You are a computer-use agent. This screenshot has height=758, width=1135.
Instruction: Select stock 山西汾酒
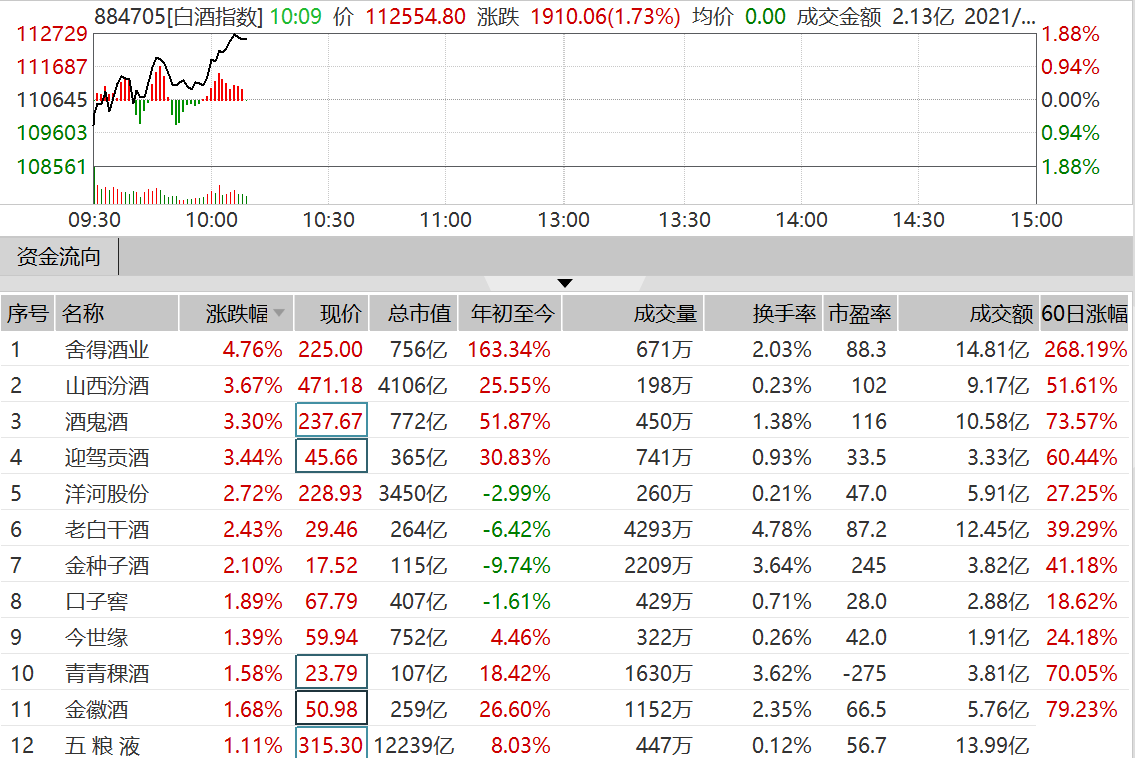(x=107, y=386)
